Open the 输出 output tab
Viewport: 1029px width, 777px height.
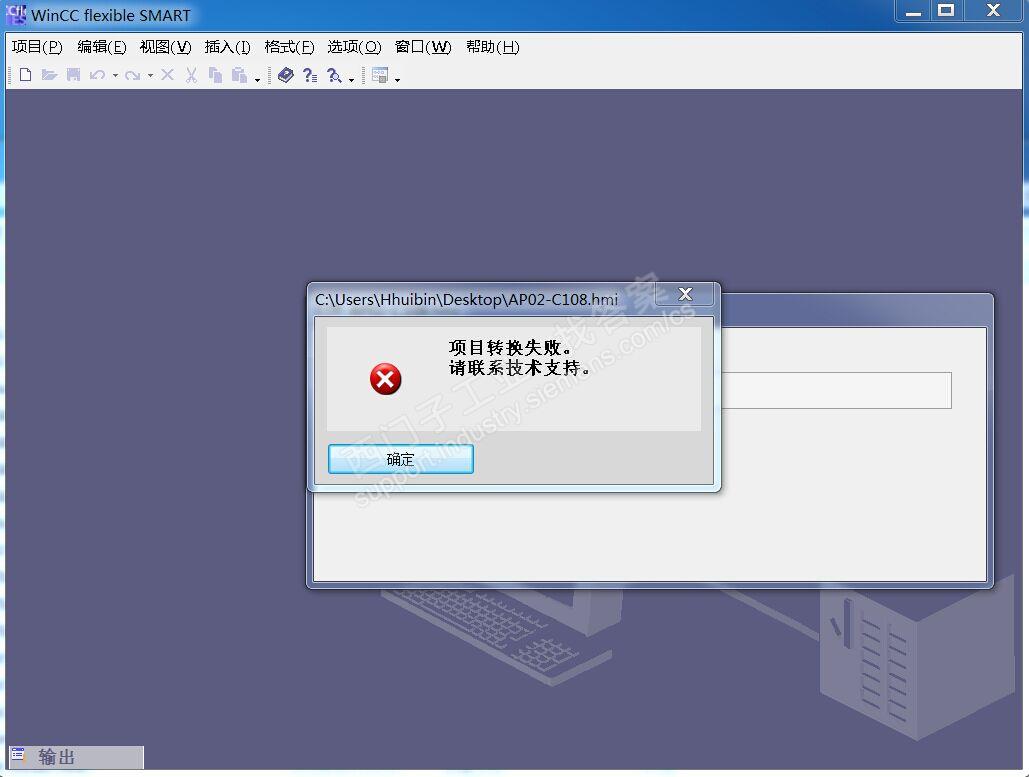76,757
